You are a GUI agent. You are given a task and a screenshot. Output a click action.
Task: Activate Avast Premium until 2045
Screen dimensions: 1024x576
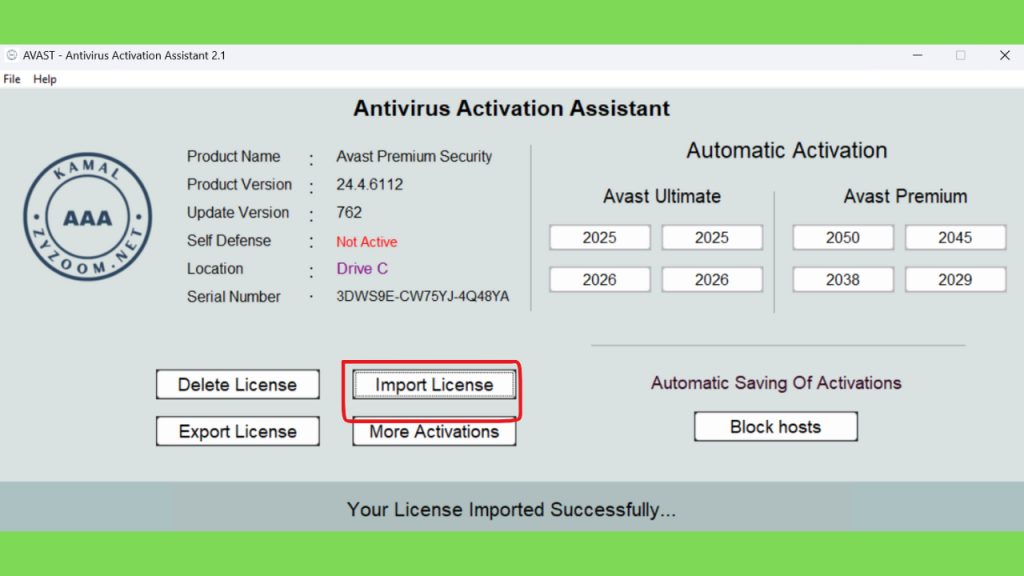[955, 238]
